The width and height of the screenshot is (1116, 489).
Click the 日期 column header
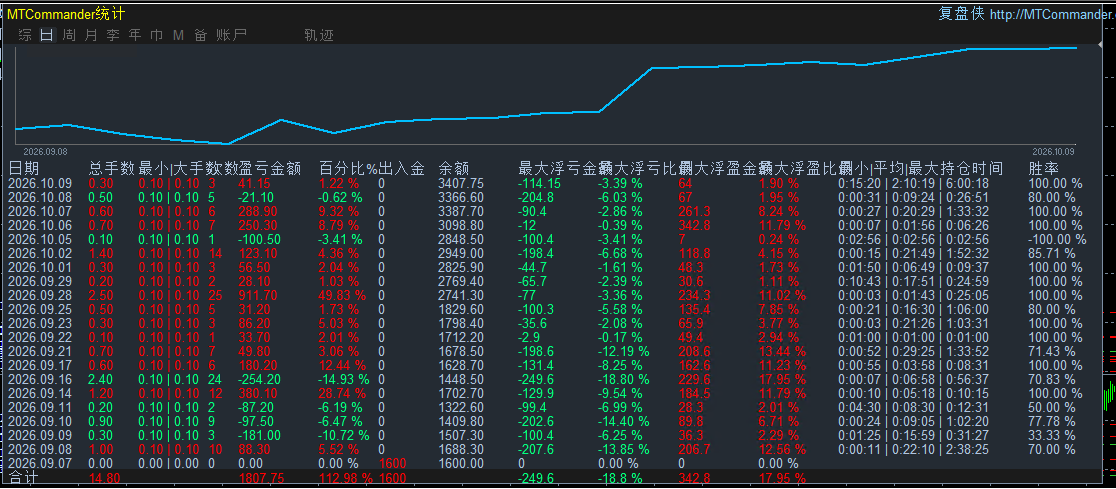coord(23,169)
